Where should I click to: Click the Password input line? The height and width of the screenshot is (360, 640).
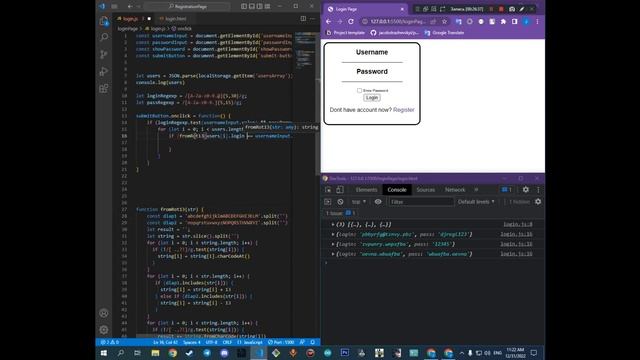pyautogui.click(x=372, y=79)
